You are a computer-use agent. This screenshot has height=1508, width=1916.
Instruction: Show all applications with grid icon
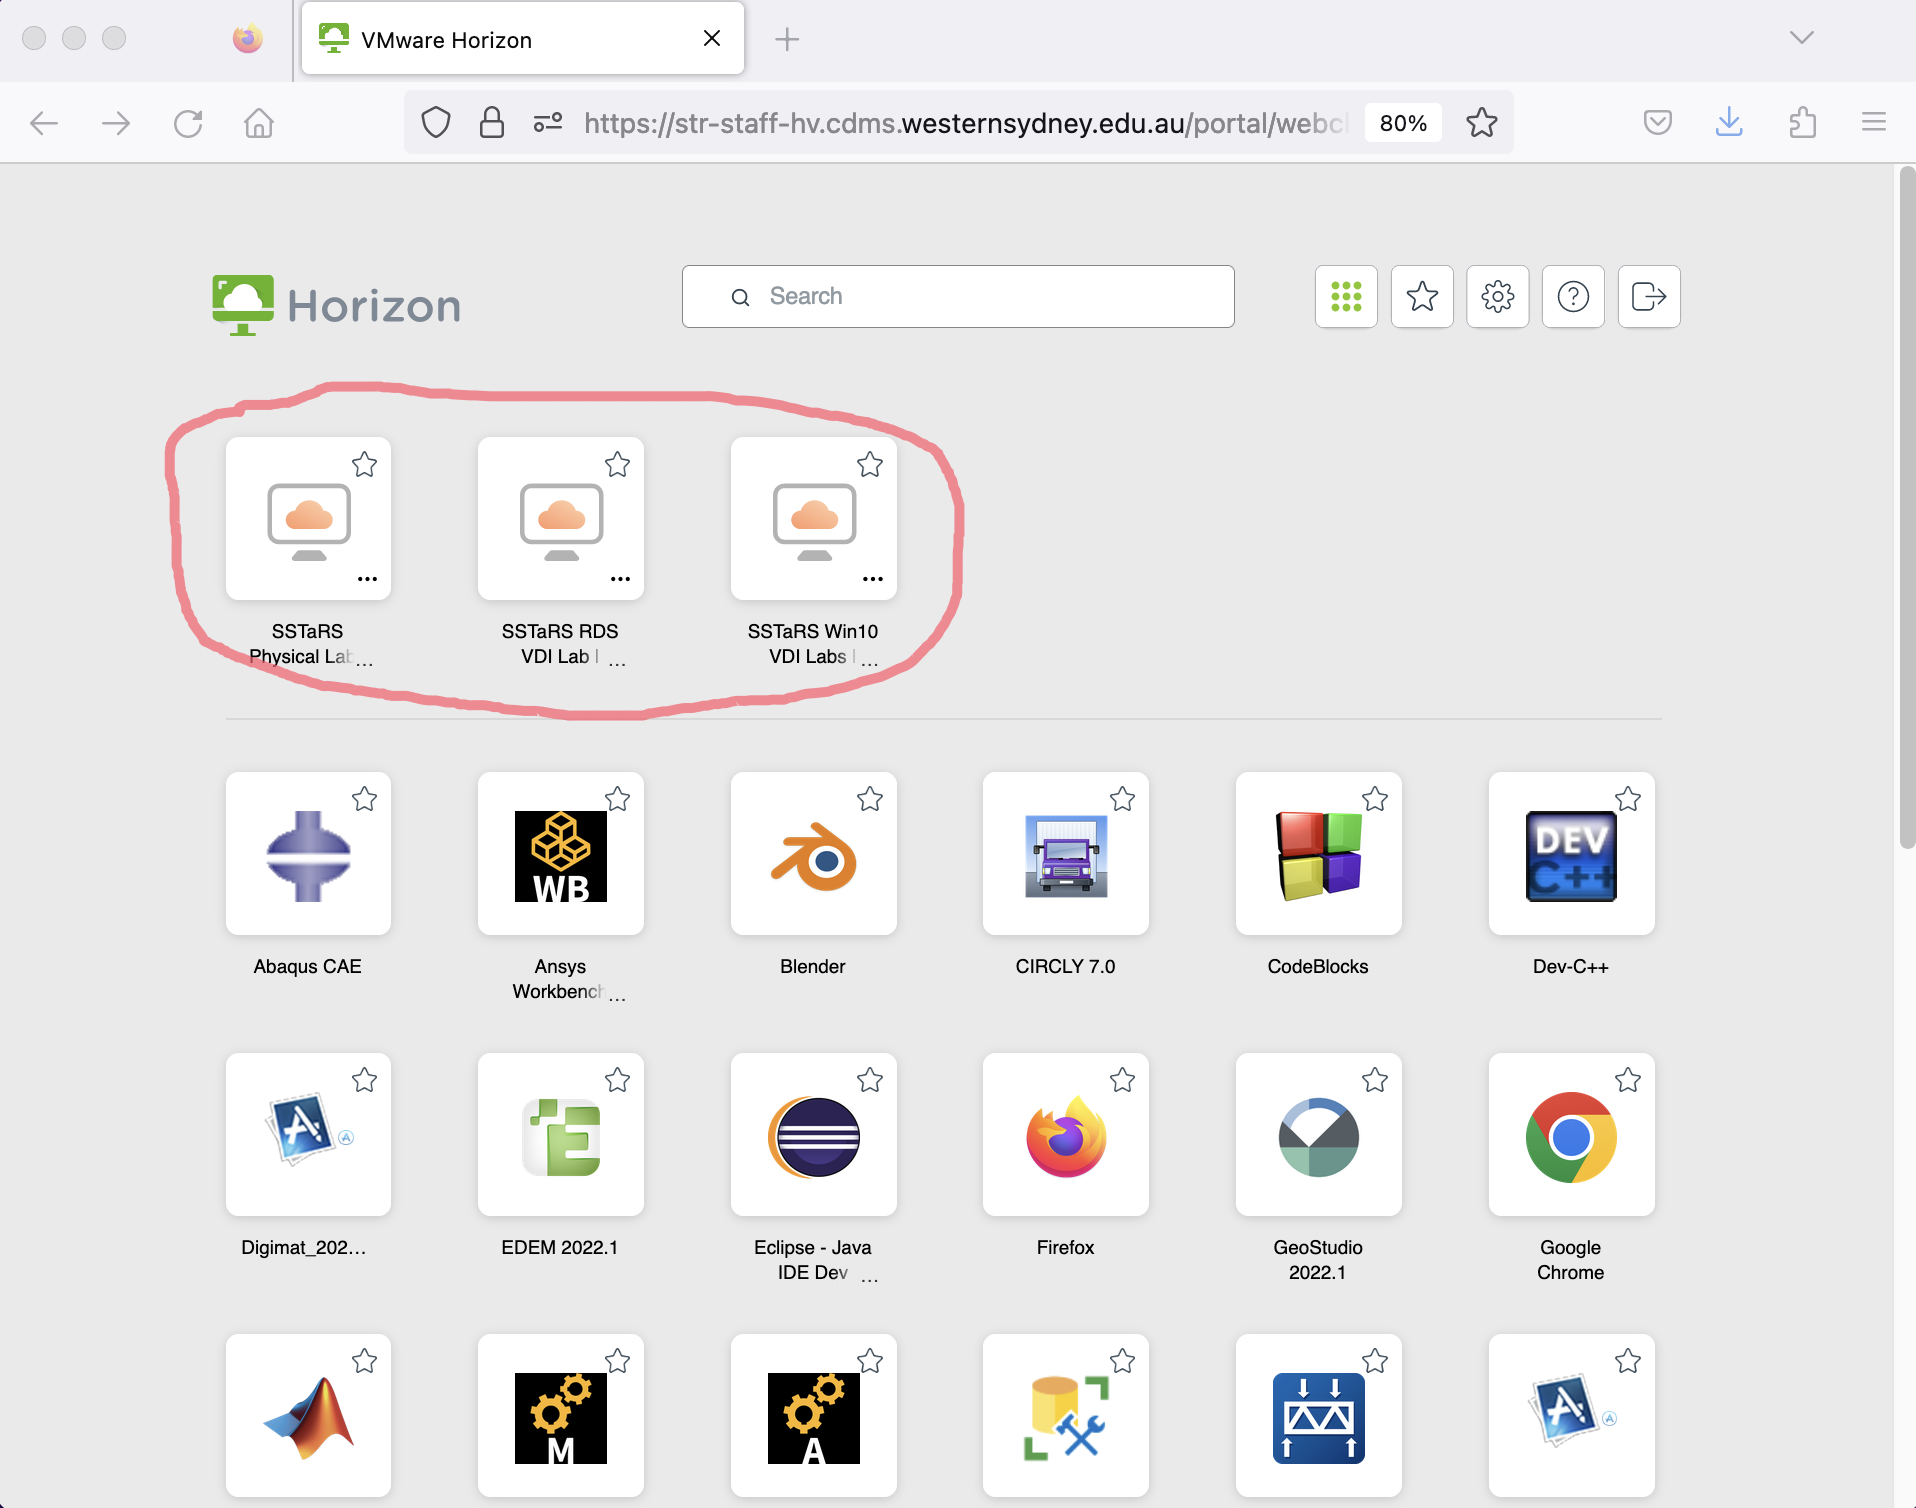coord(1346,296)
